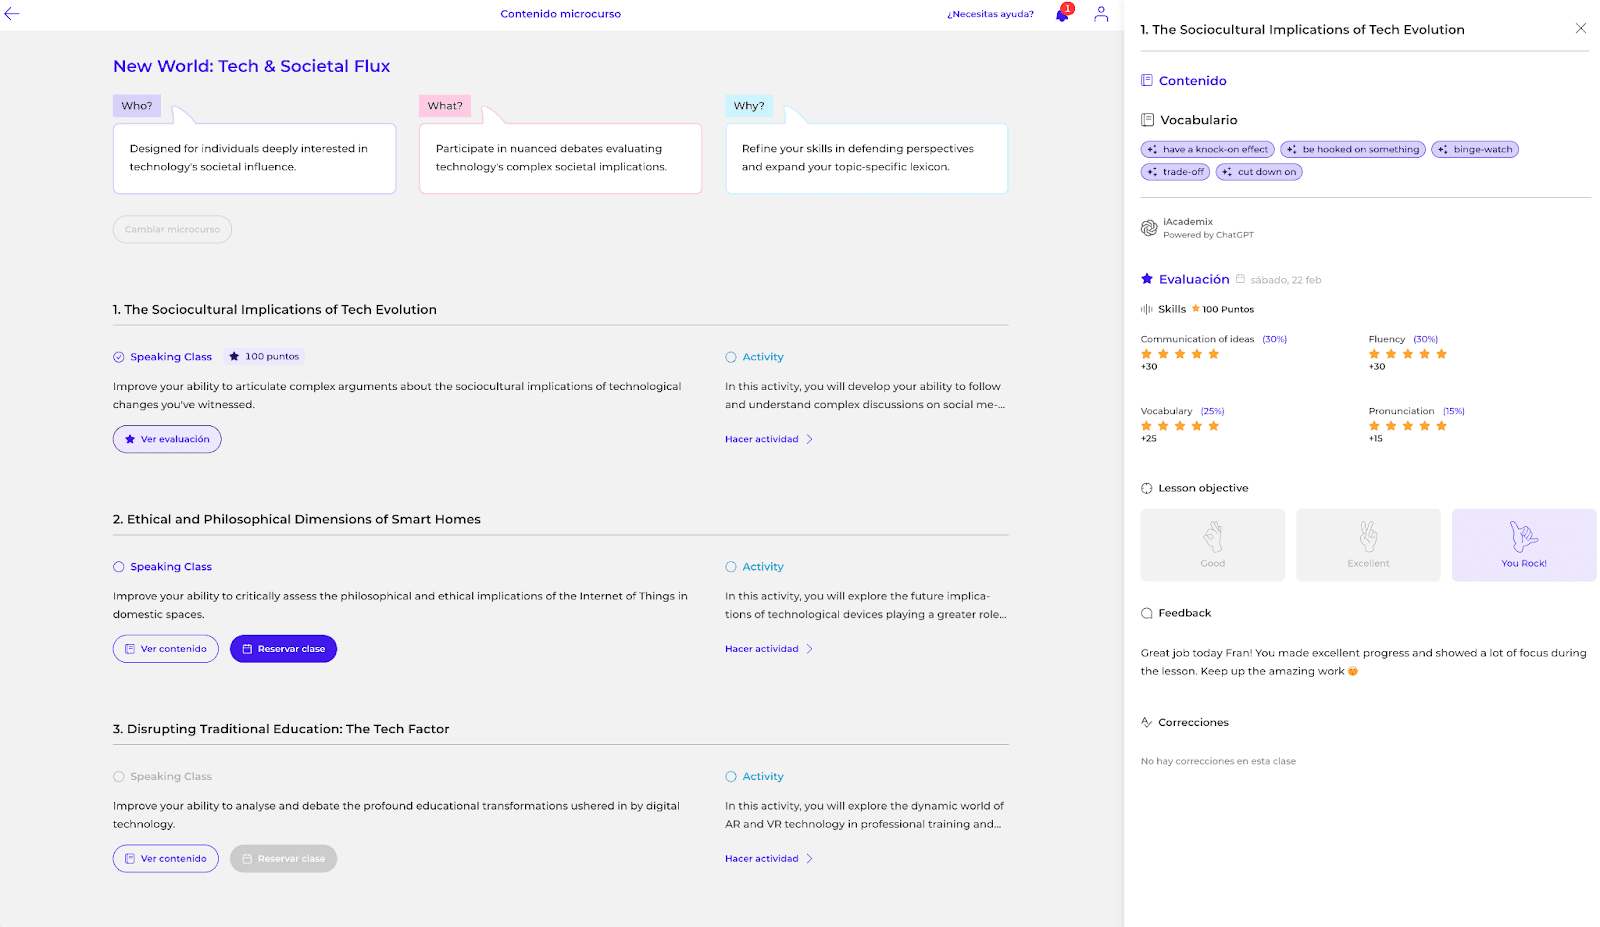Click the Contenido document icon
The image size is (1600, 927).
point(1147,80)
